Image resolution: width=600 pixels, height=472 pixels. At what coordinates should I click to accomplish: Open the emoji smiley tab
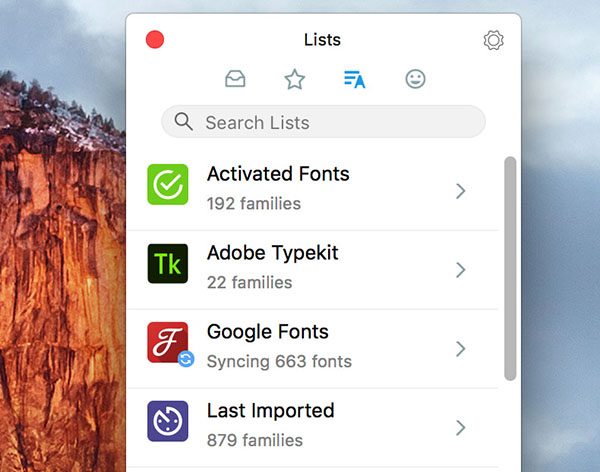point(415,79)
